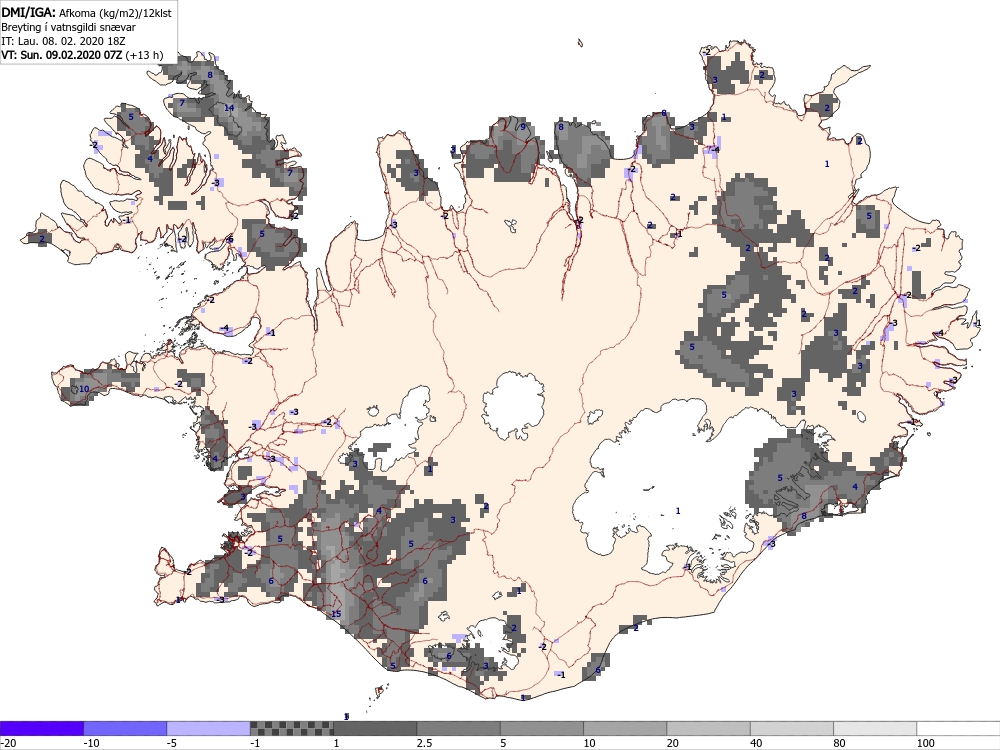Click the "-20" legend scale label
This screenshot has width=1000, height=750.
tap(8, 743)
